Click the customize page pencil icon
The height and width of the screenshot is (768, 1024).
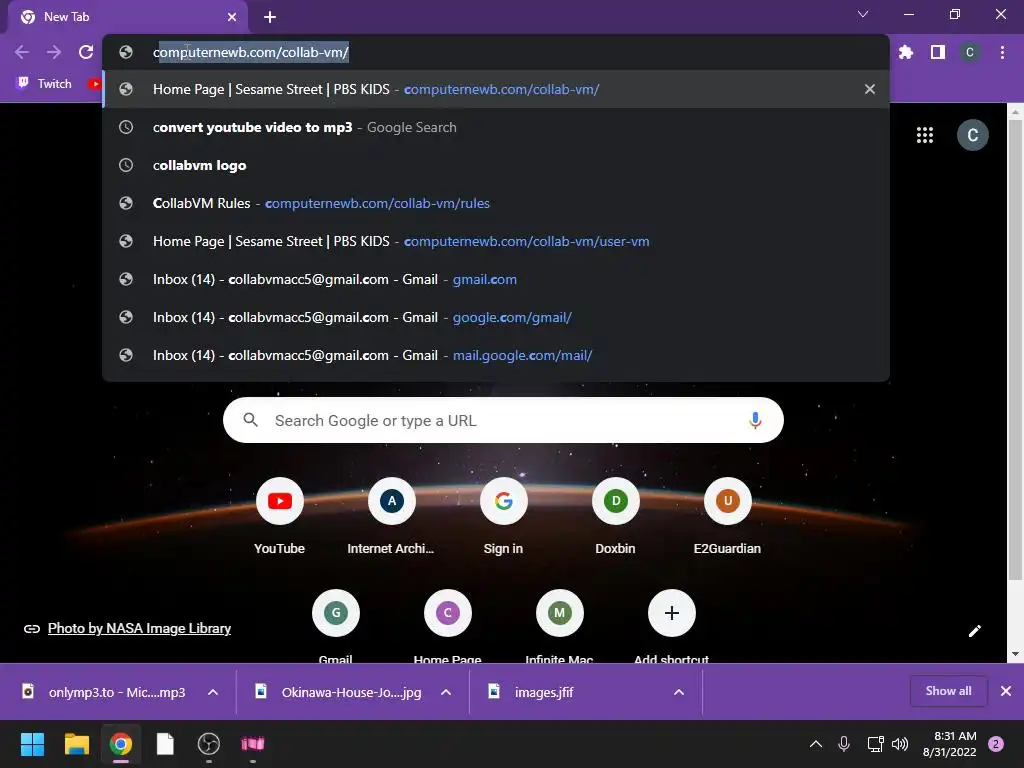pyautogui.click(x=974, y=630)
